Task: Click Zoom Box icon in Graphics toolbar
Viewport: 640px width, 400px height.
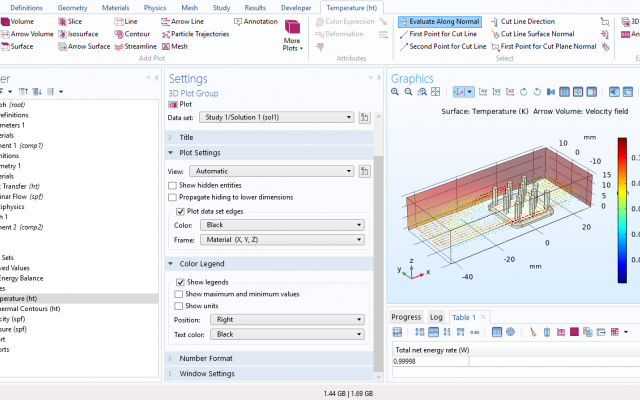Action: (422, 92)
